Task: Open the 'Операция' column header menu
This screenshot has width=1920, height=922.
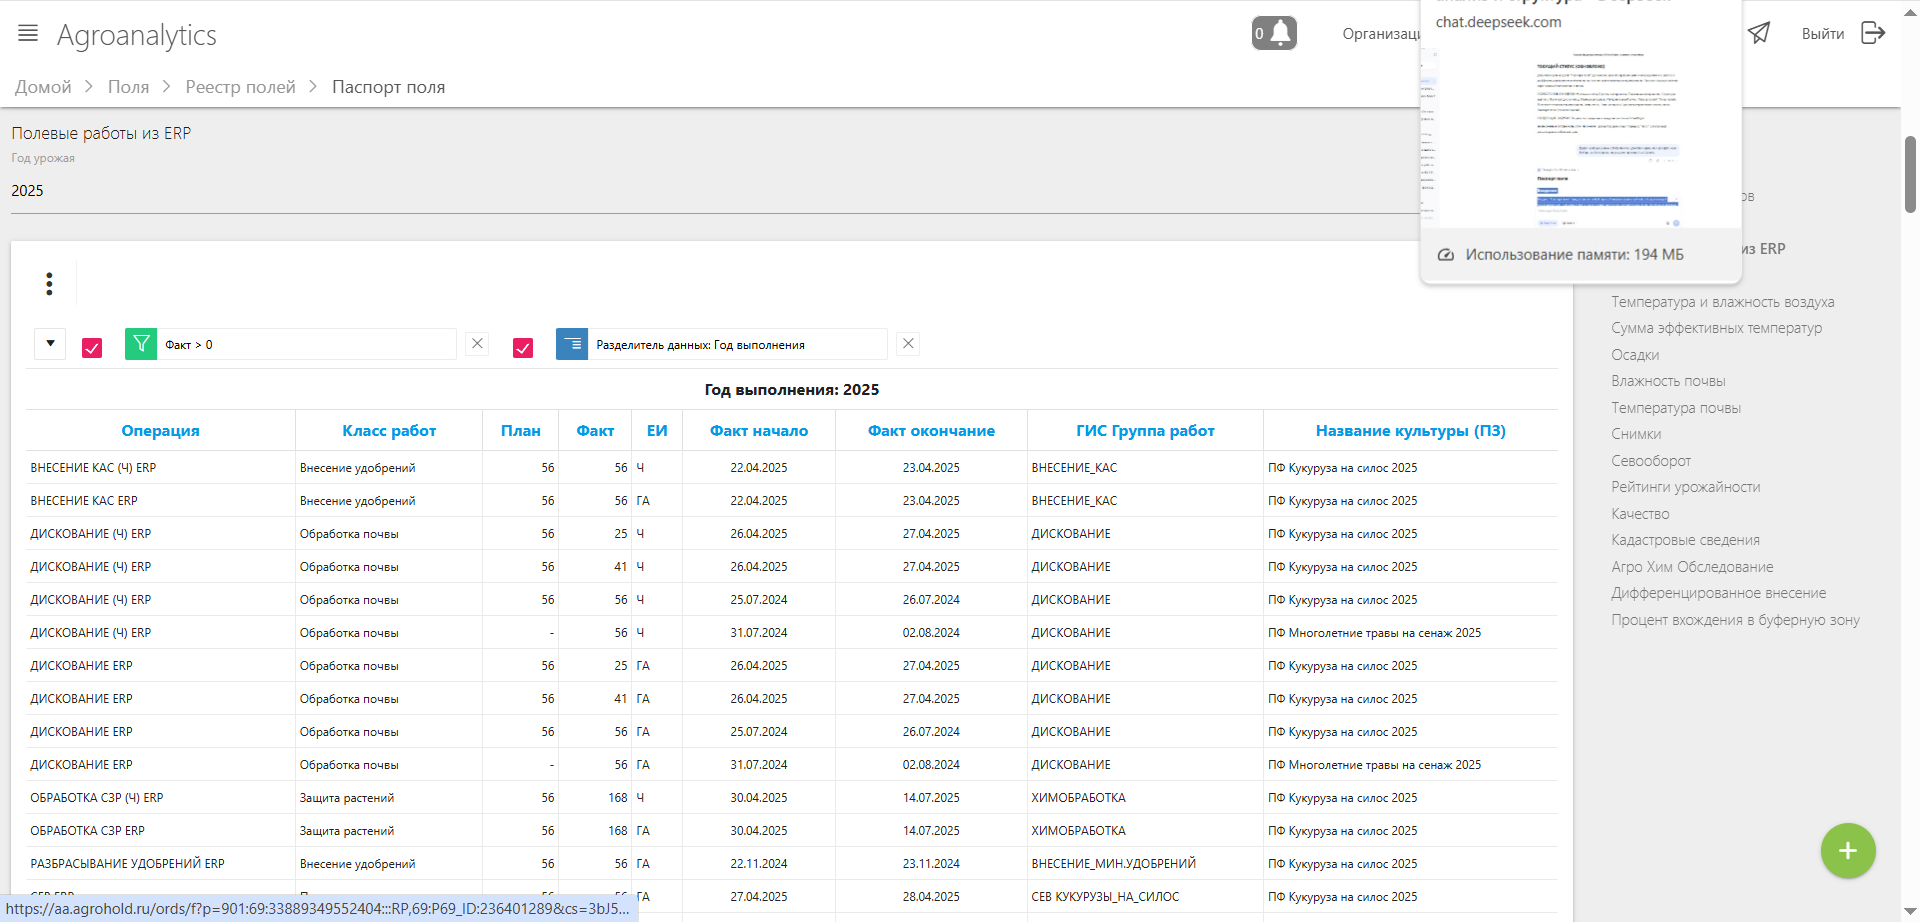Action: coord(160,431)
